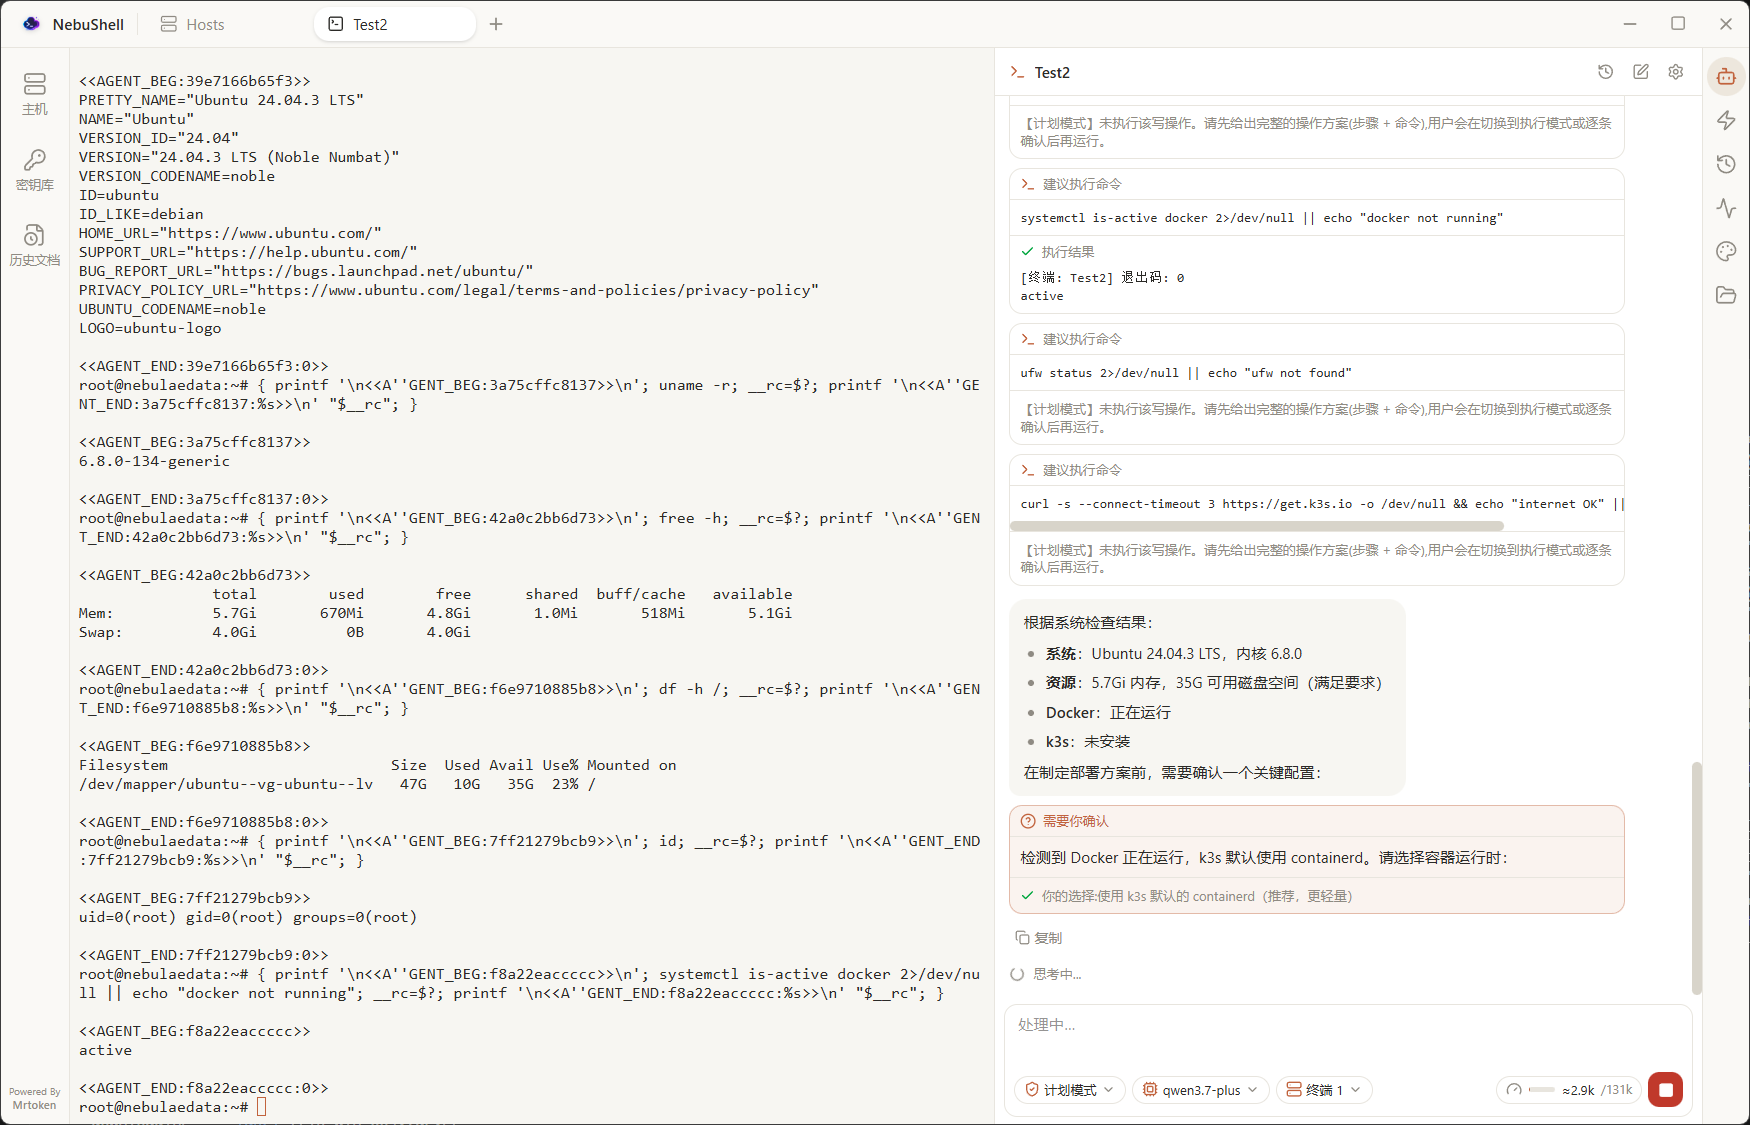Click the k3s: 未安装 bullet

pos(1088,741)
